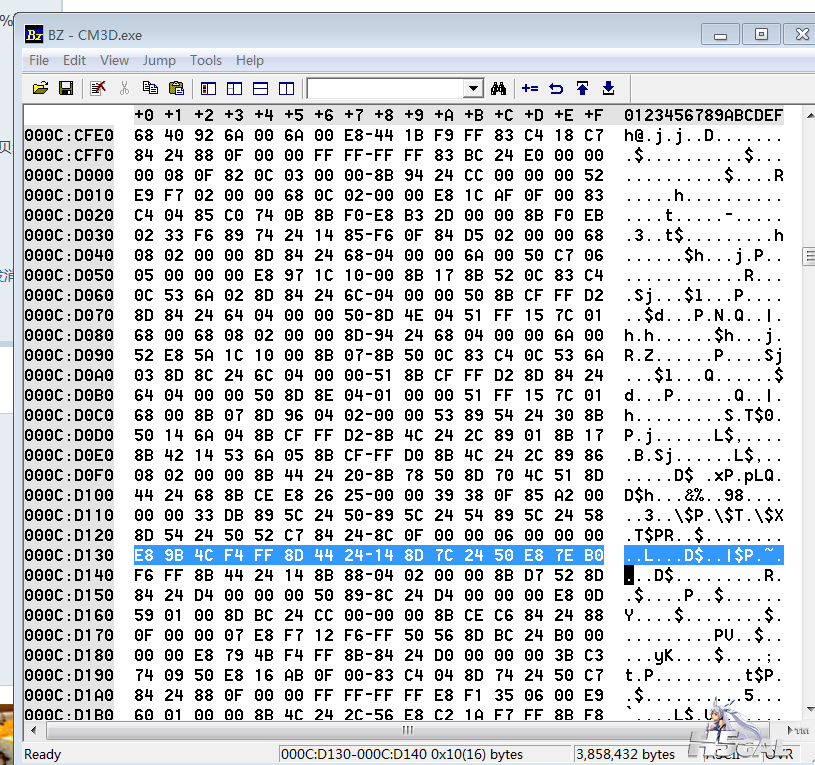
Task: Click the Ready status bar text
Action: (x=43, y=754)
